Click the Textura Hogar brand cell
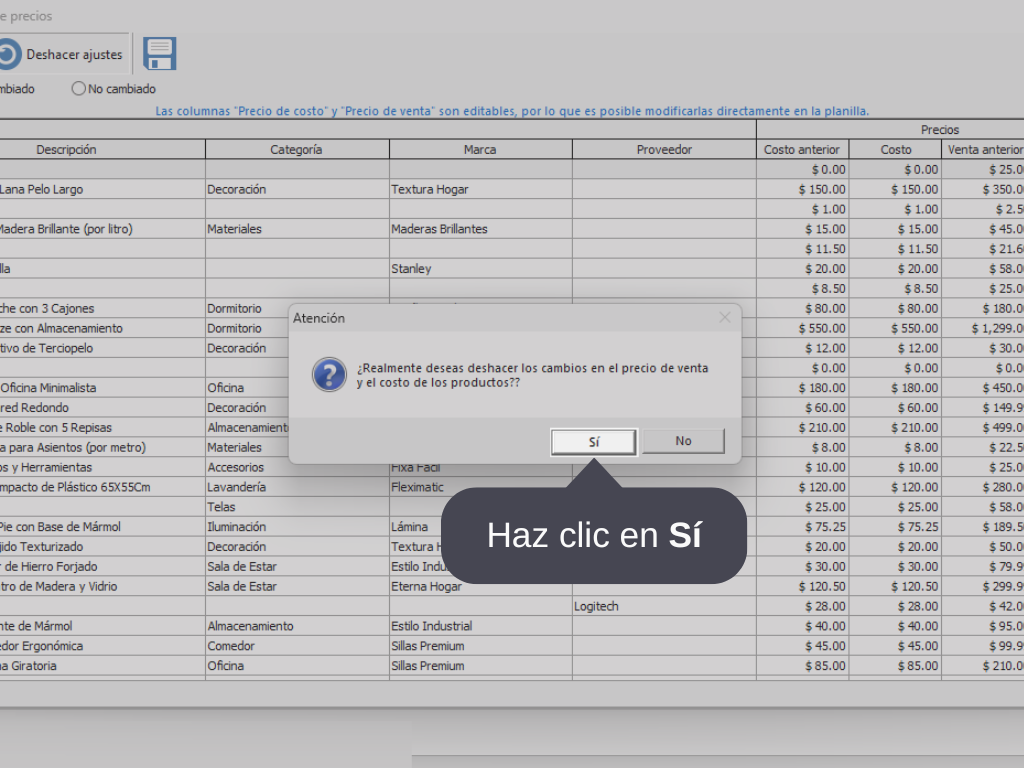This screenshot has height=768, width=1024. [481, 189]
